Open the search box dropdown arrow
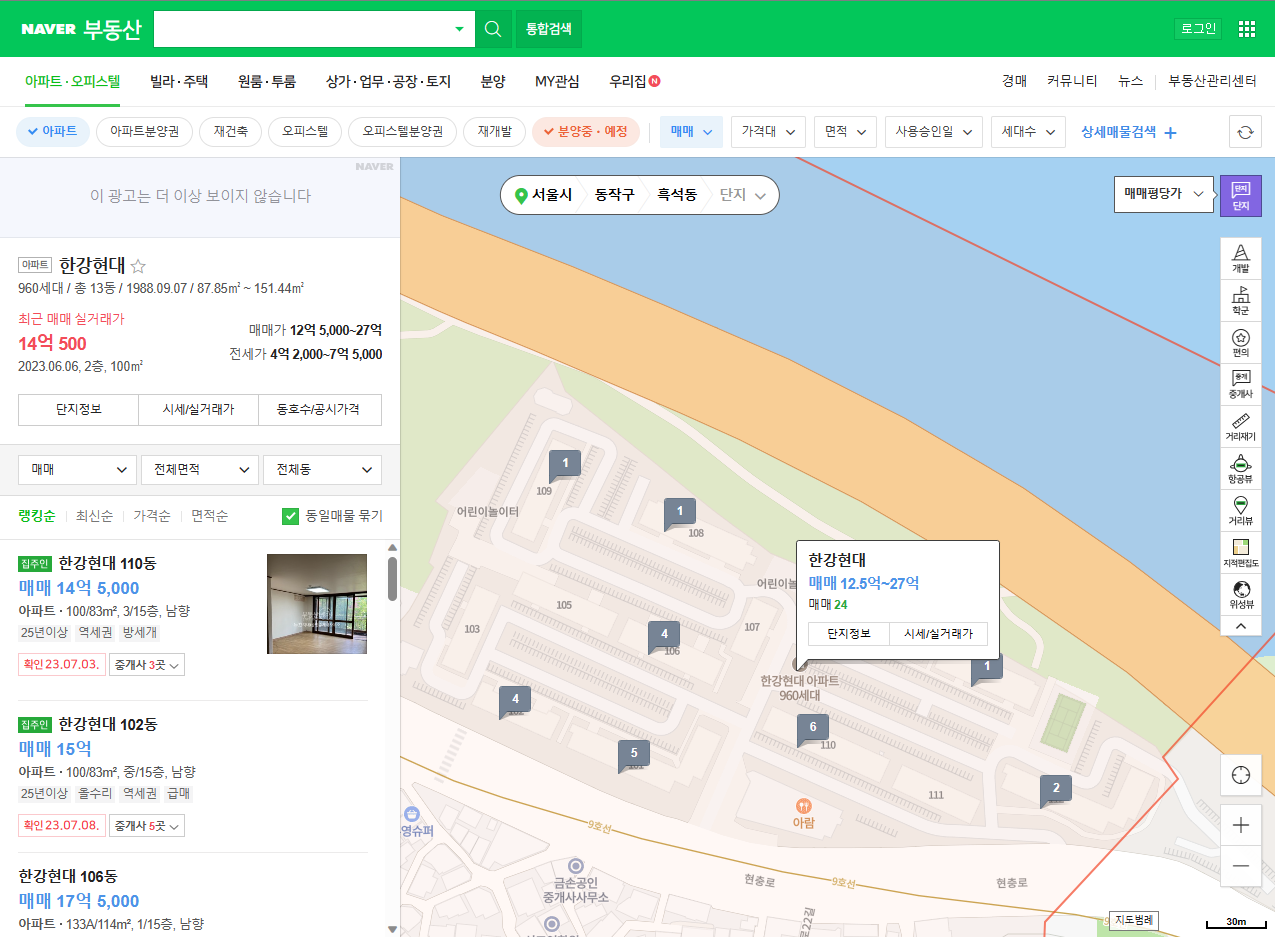 (x=460, y=29)
